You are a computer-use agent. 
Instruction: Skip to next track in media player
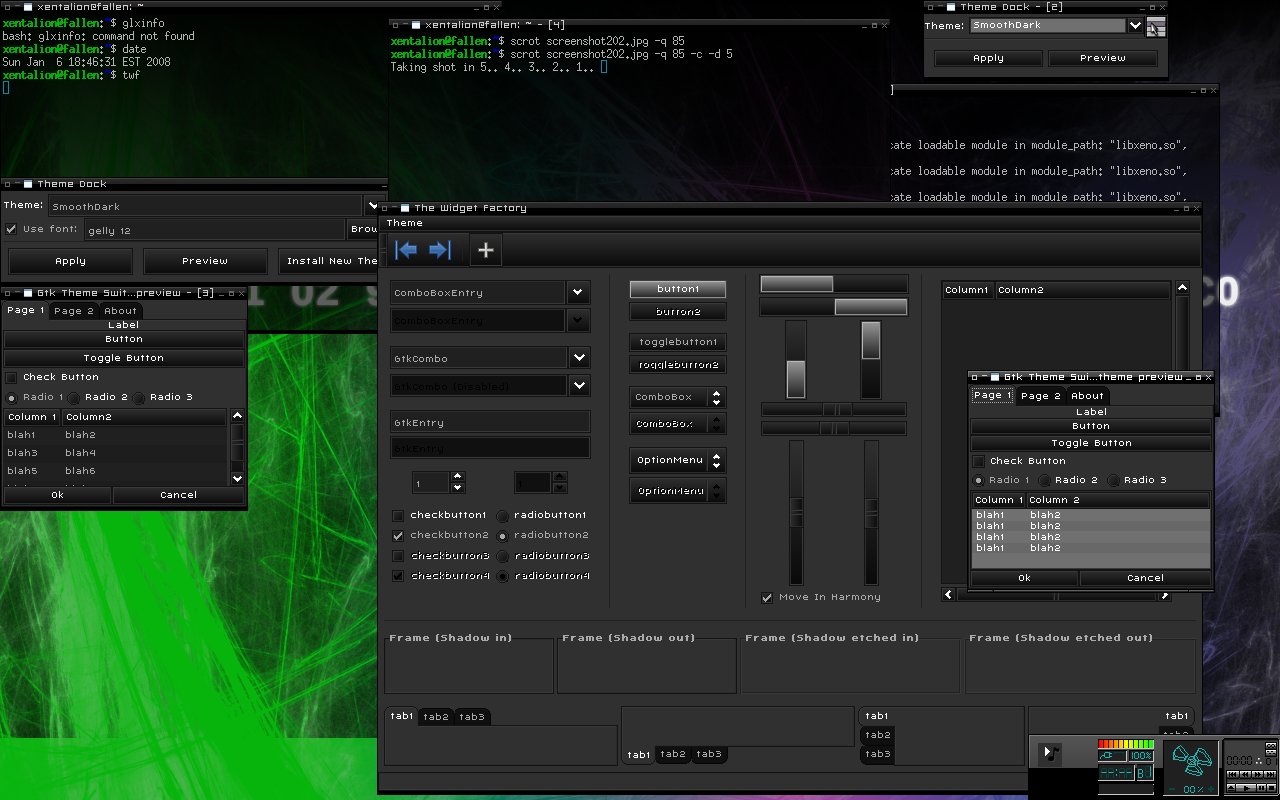[x=1270, y=774]
